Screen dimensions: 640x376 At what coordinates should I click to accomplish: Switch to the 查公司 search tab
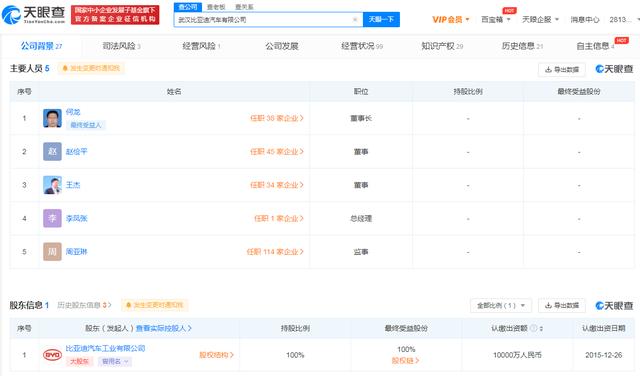[188, 7]
